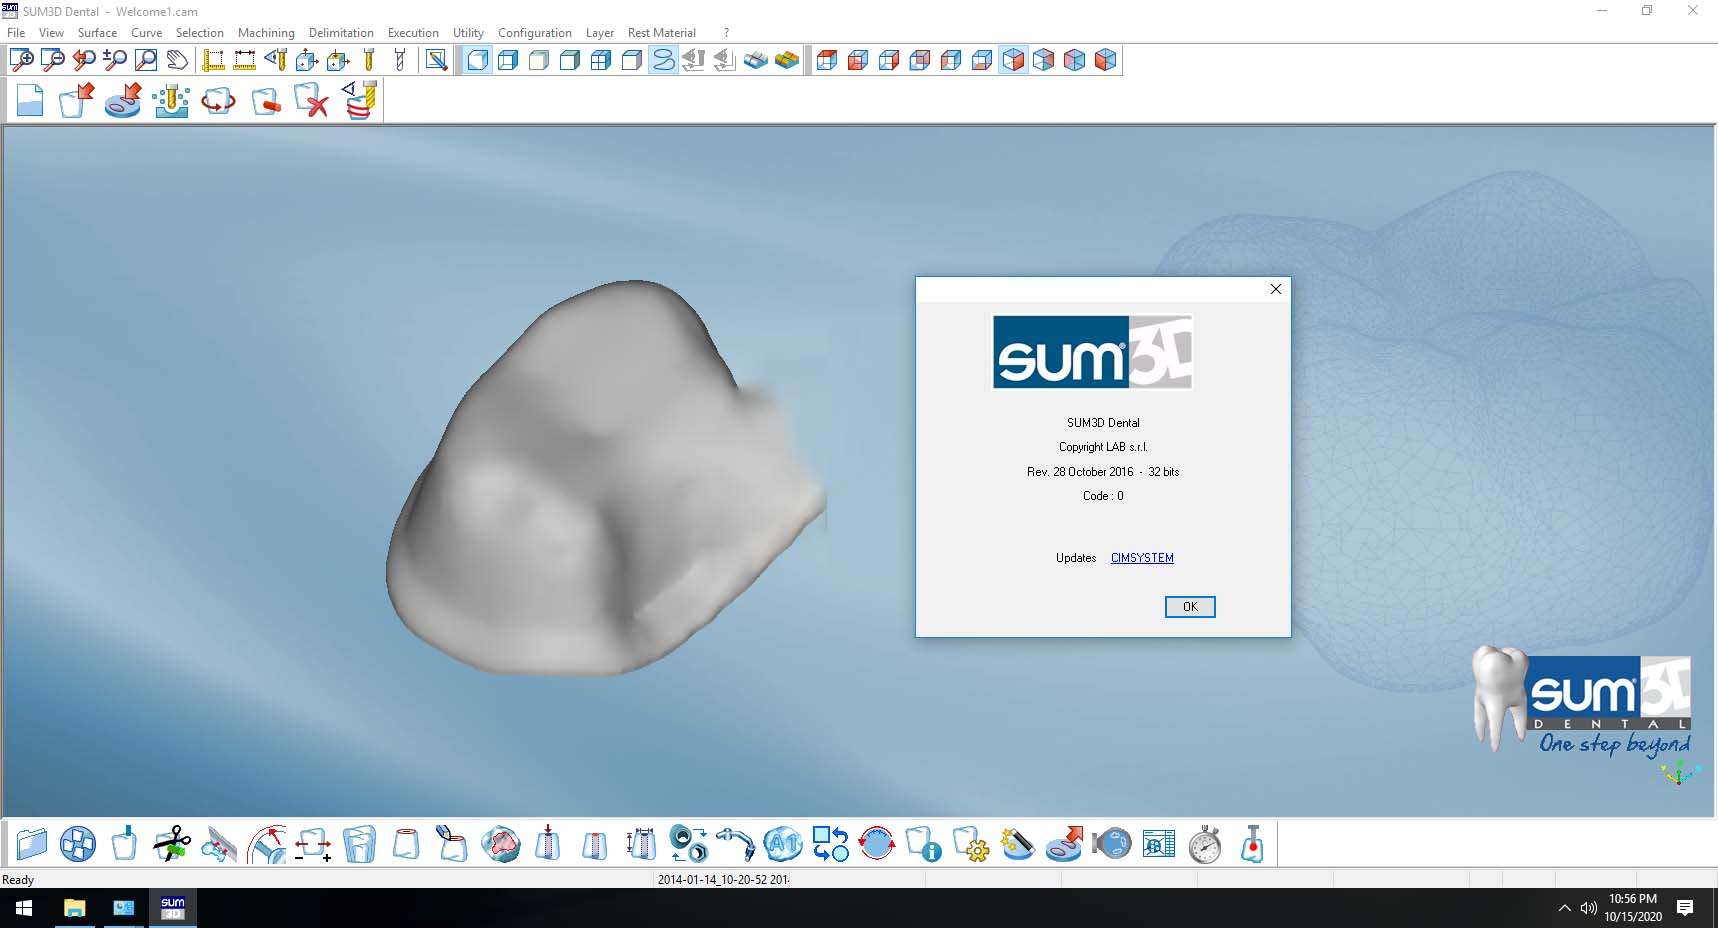This screenshot has width=1718, height=928.
Task: Click the stopwatch timer icon
Action: point(1205,845)
